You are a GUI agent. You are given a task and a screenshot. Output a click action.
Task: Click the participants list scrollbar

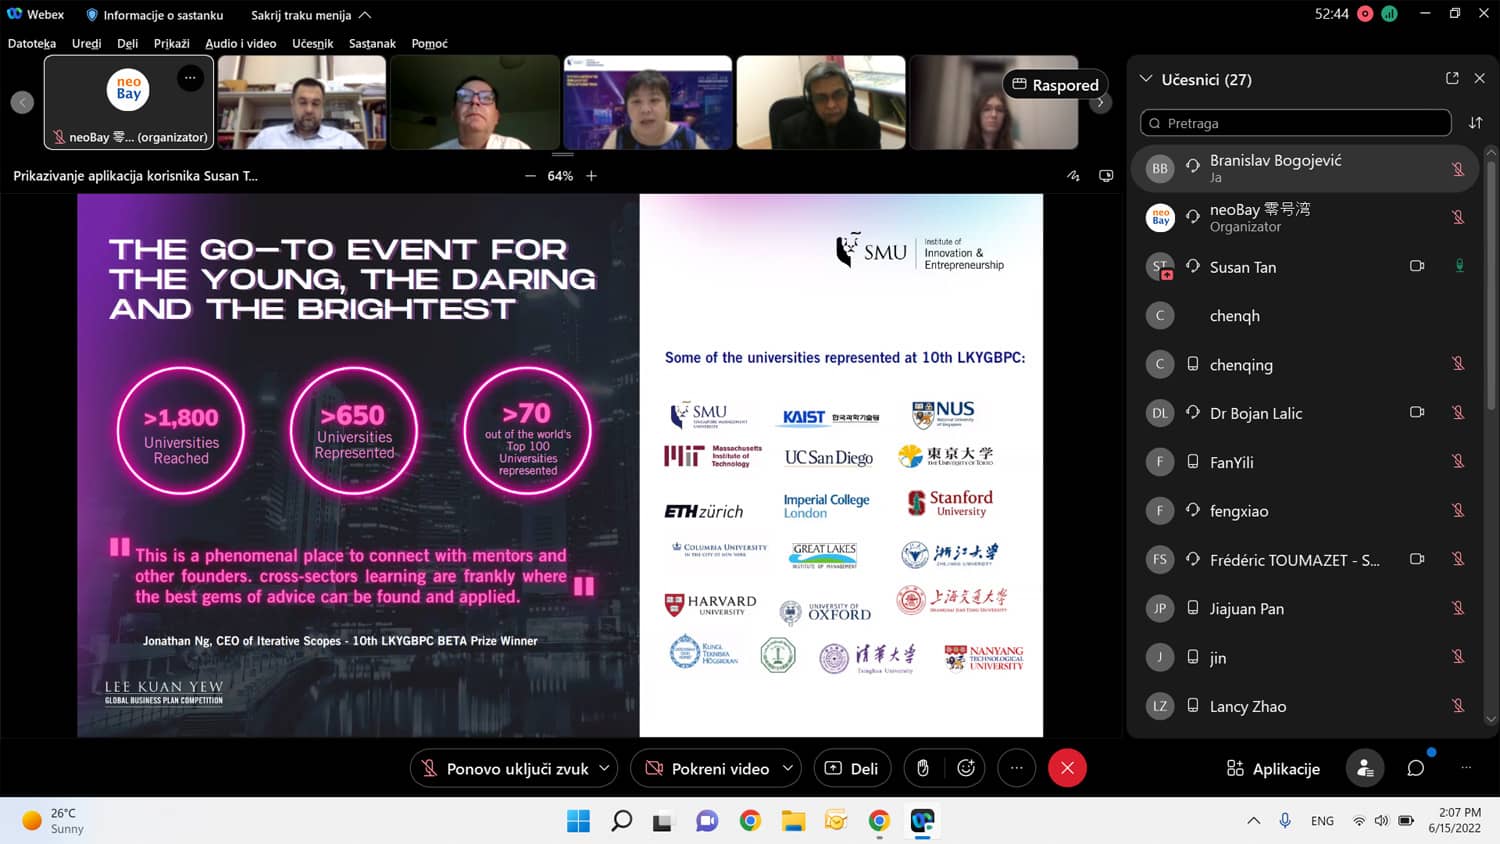pos(1491,285)
